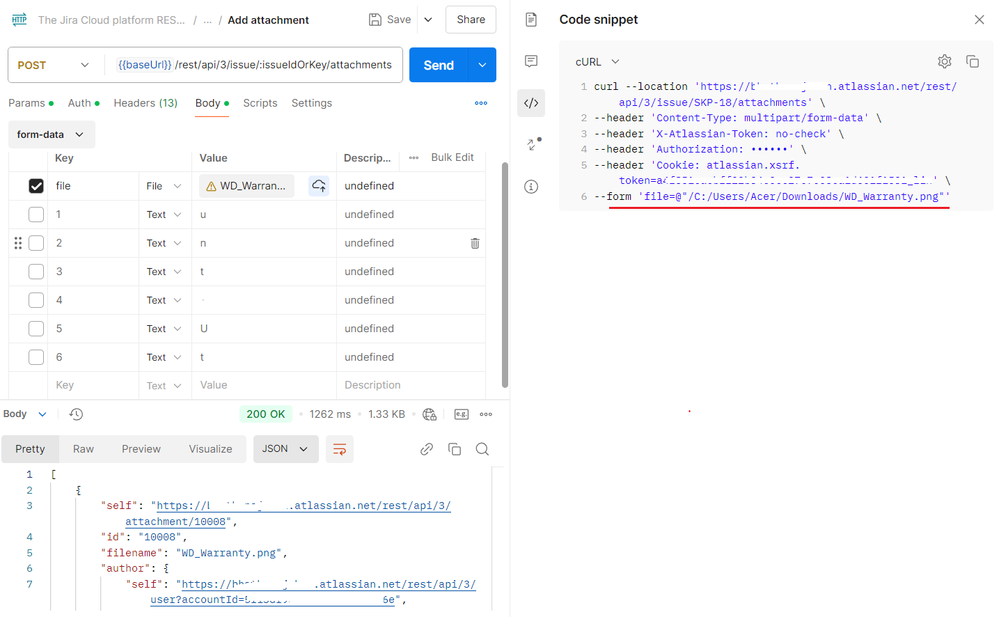The height and width of the screenshot is (617, 999).
Task: Toggle word wrap in response
Action: (340, 449)
